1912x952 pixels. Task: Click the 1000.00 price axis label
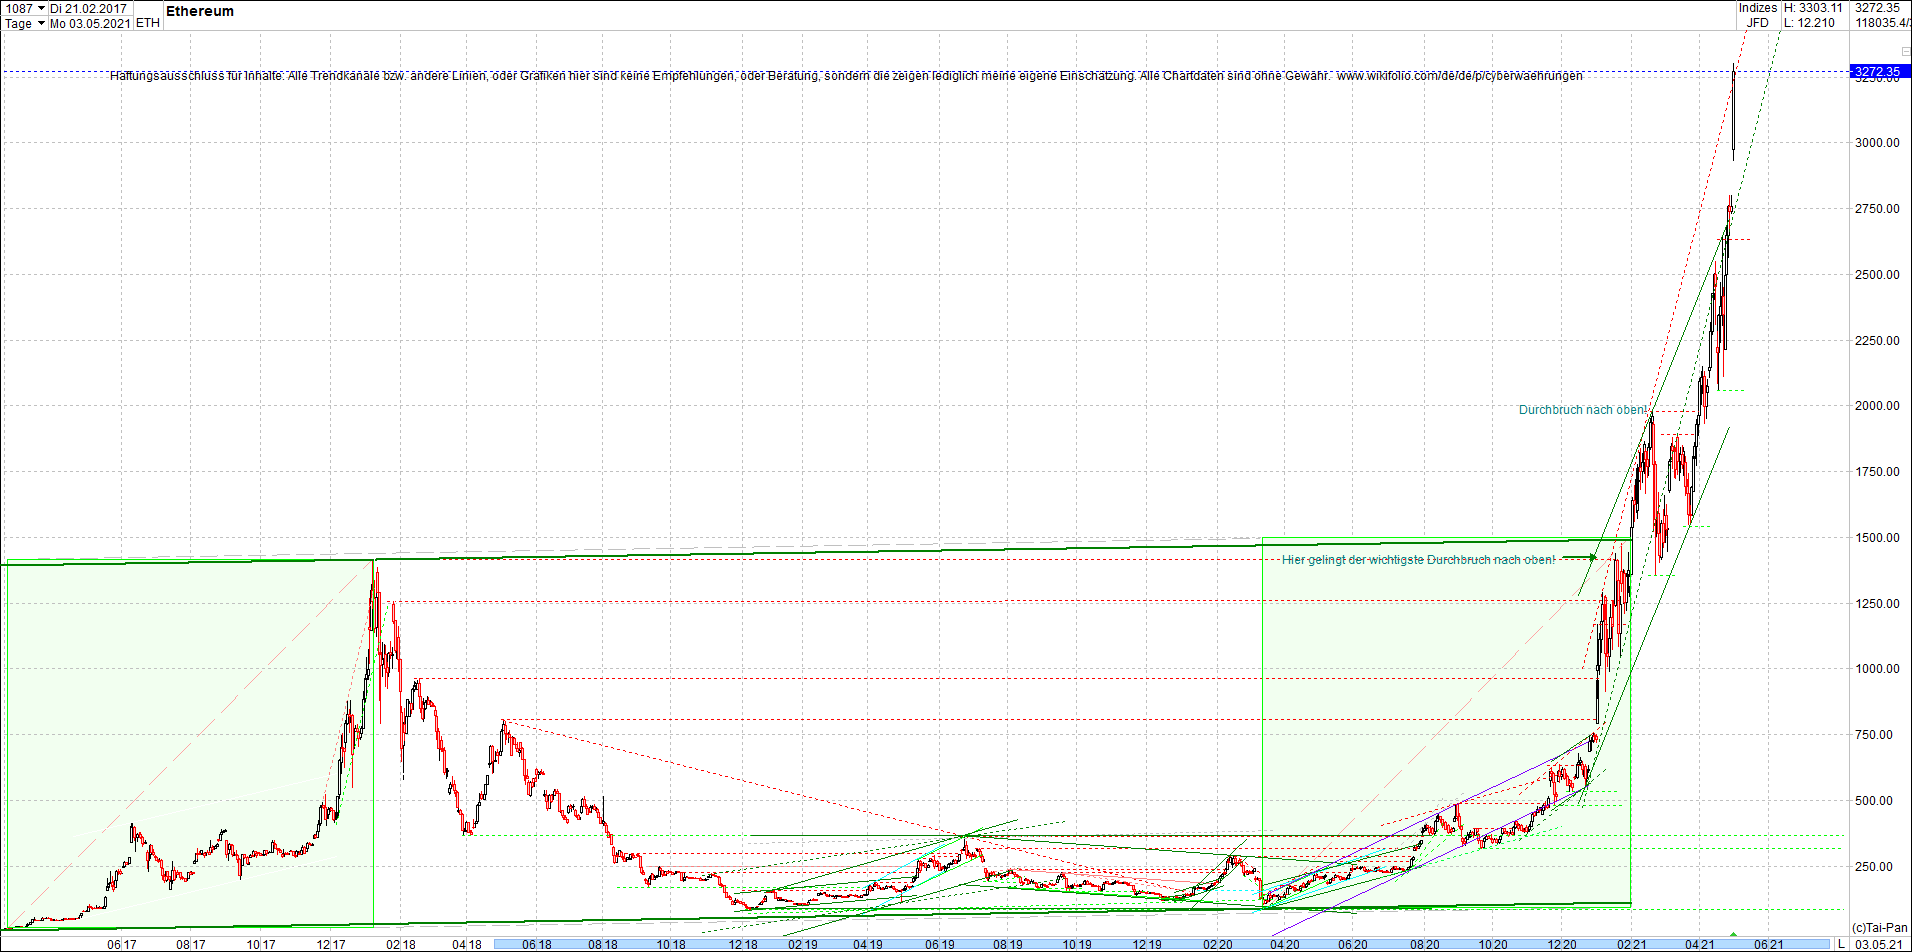coord(1878,669)
